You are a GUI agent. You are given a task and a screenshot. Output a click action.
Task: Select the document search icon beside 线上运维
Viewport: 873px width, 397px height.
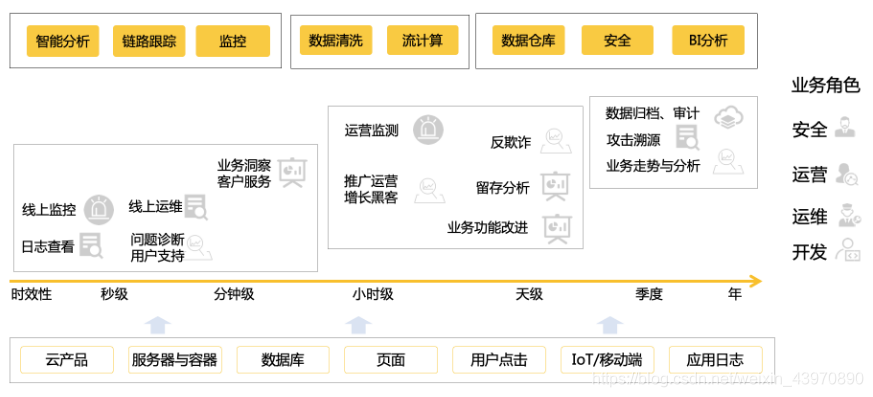coord(196,207)
